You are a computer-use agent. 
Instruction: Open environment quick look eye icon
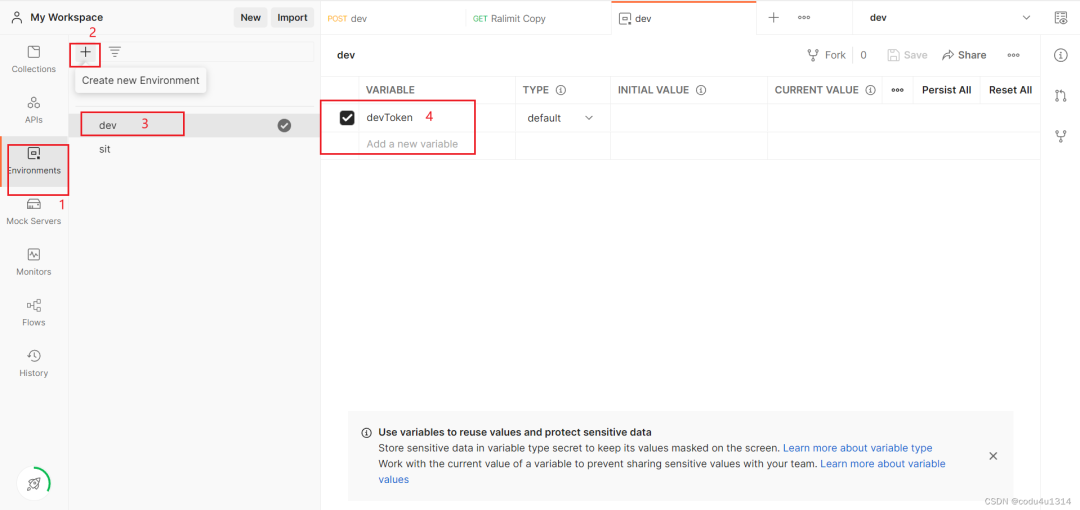[1061, 18]
